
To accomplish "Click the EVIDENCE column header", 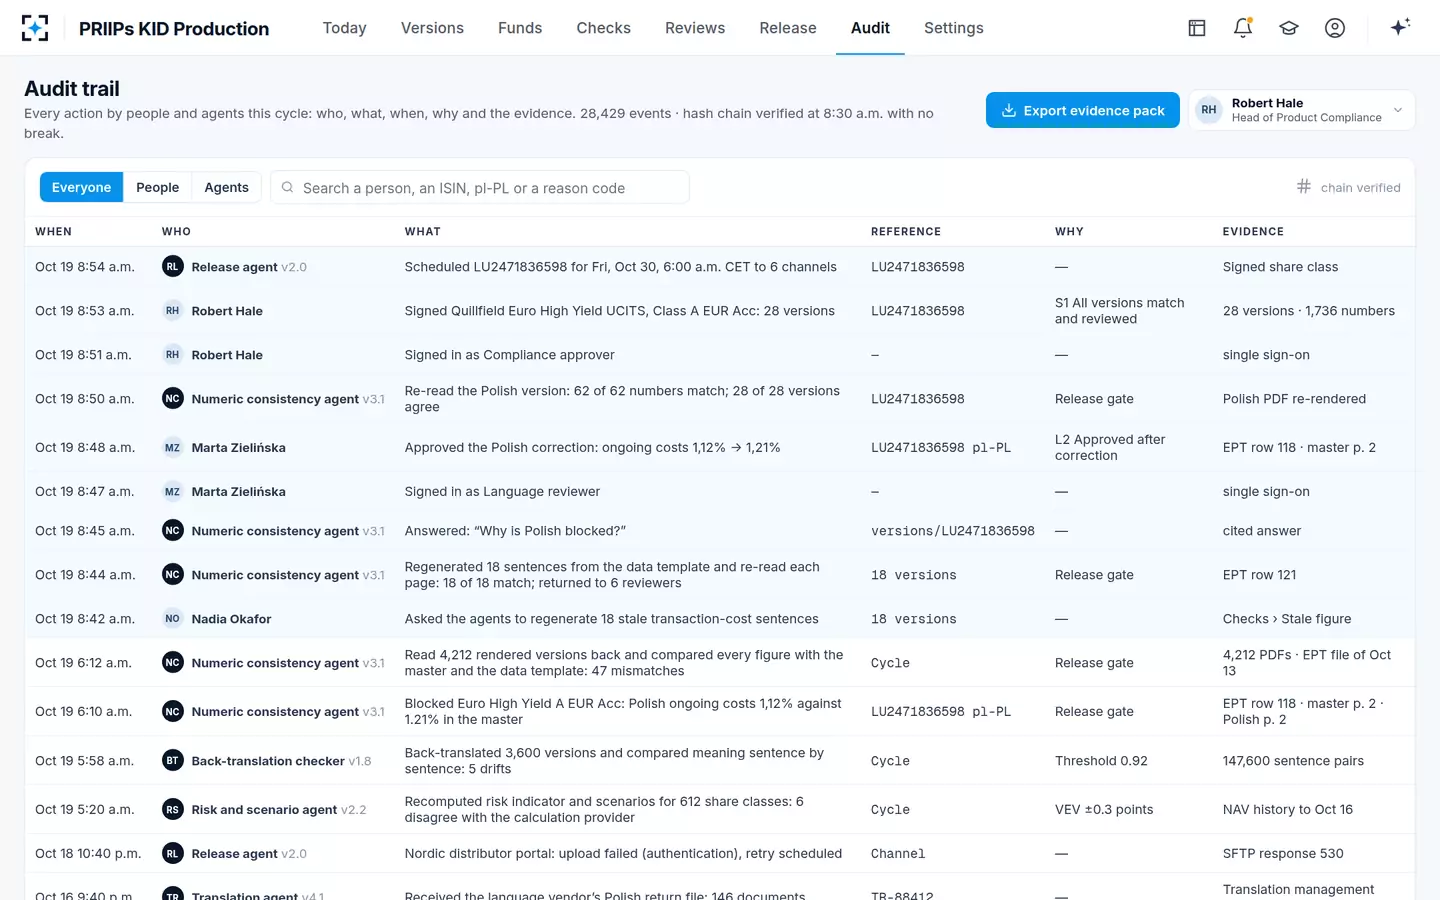I will click(x=1253, y=231).
